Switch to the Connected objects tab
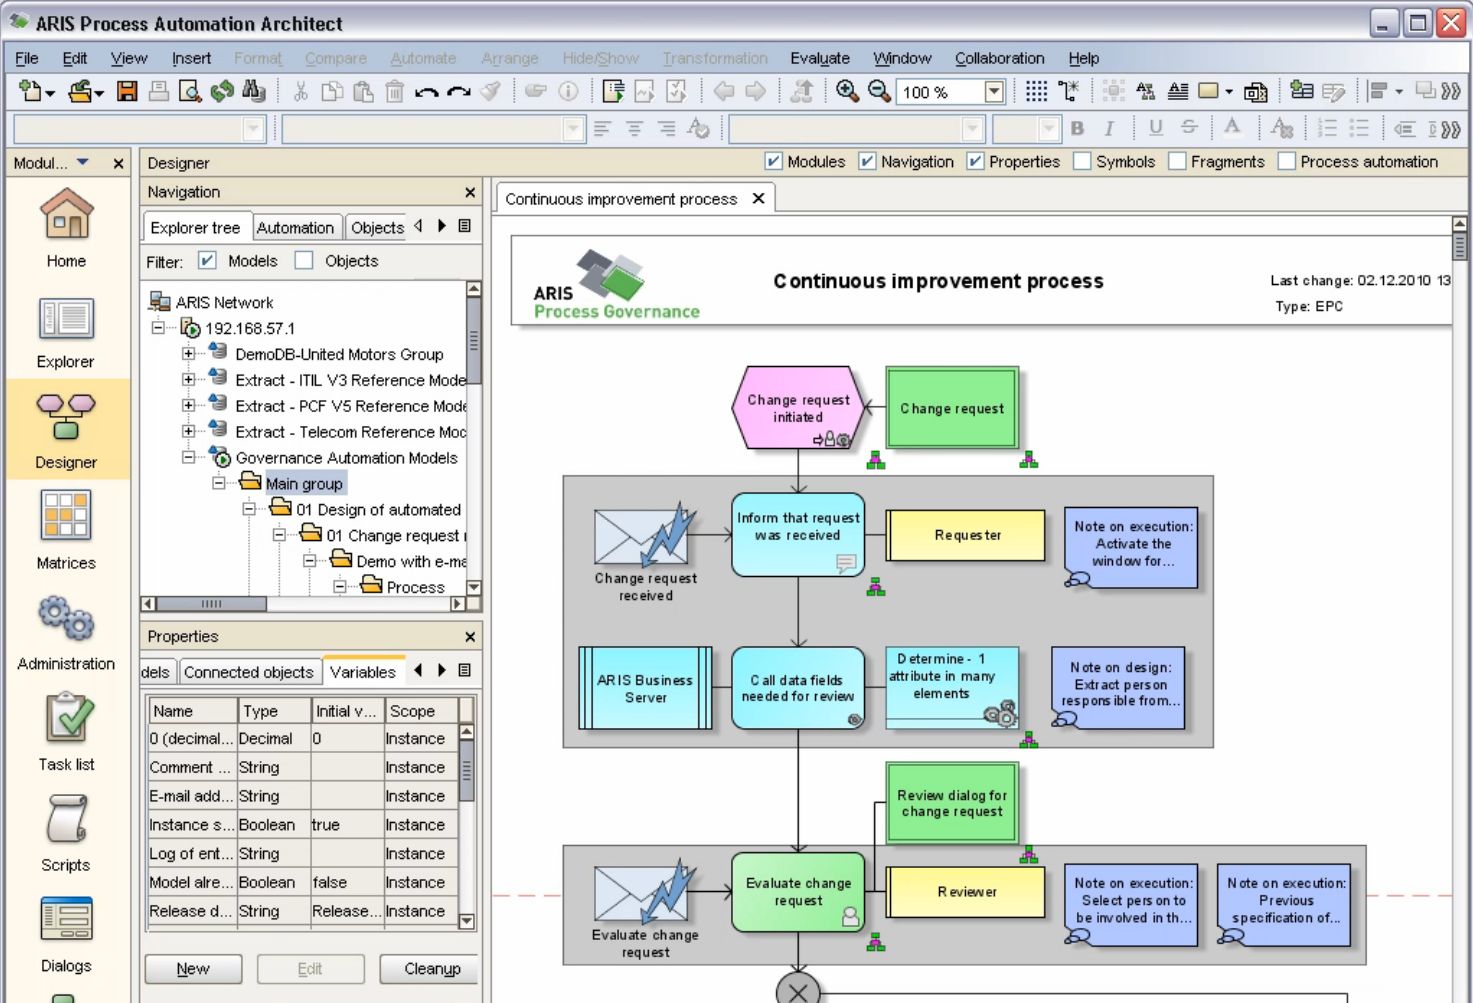Viewport: 1473px width, 1003px height. (x=248, y=672)
